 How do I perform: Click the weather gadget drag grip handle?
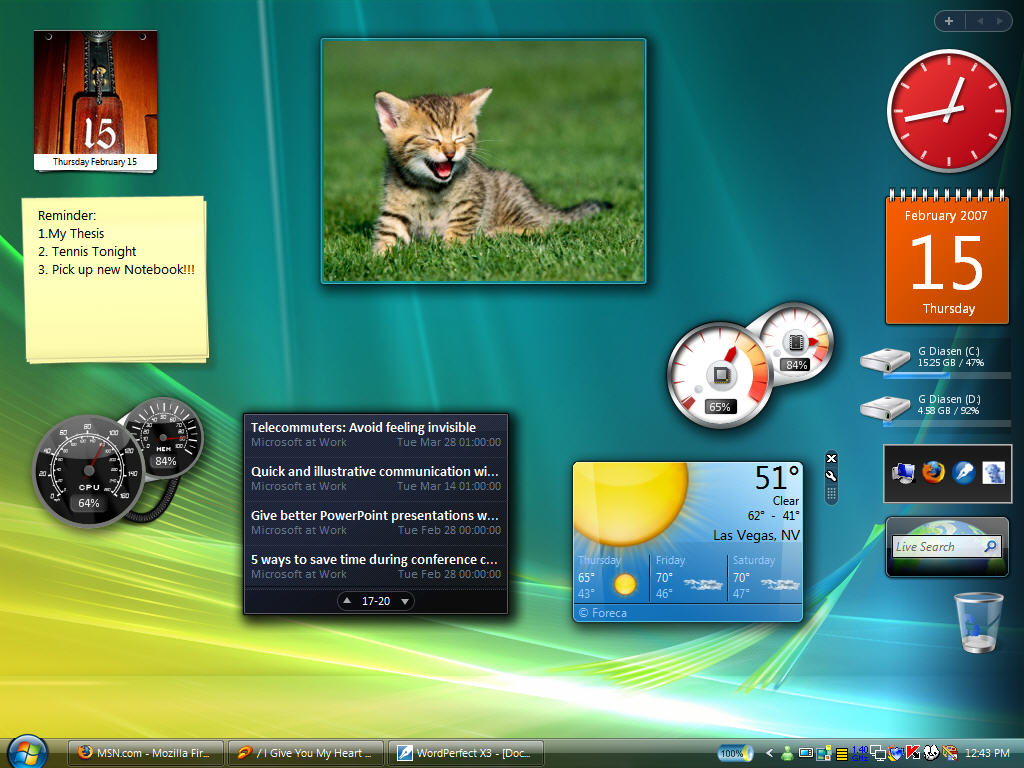point(831,494)
